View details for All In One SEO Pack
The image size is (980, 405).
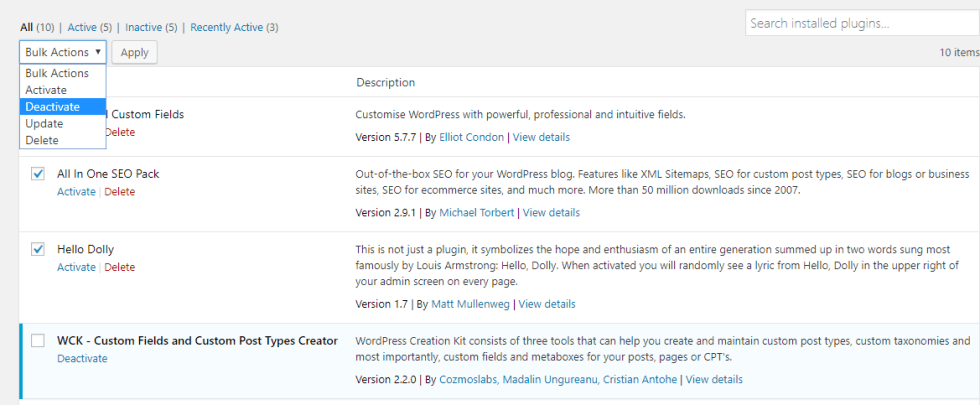[551, 213]
